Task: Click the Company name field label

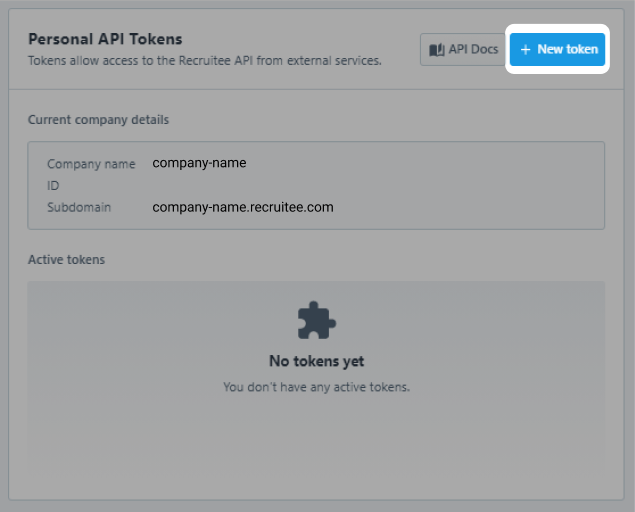Action: point(91,164)
